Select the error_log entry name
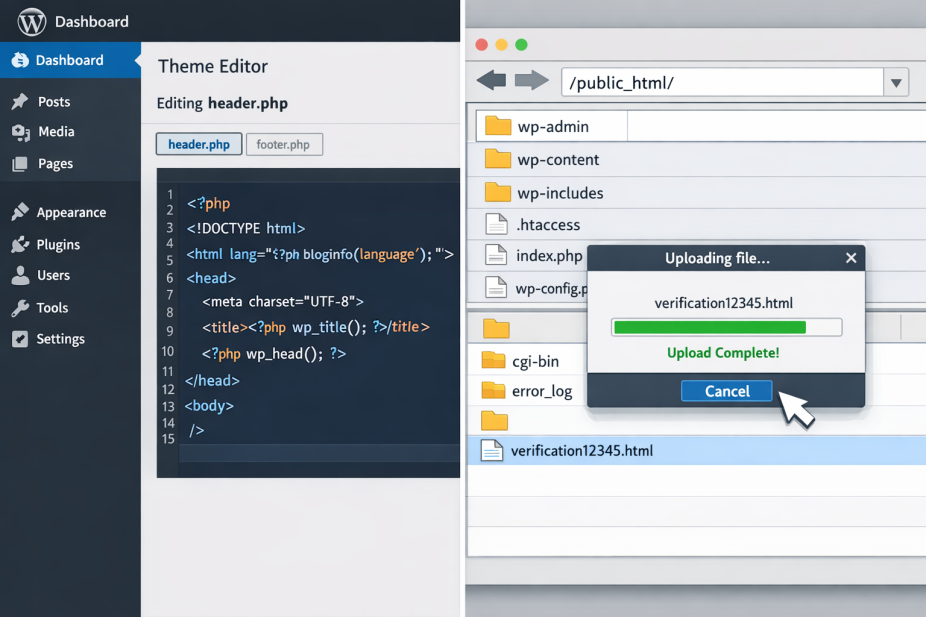 [542, 391]
